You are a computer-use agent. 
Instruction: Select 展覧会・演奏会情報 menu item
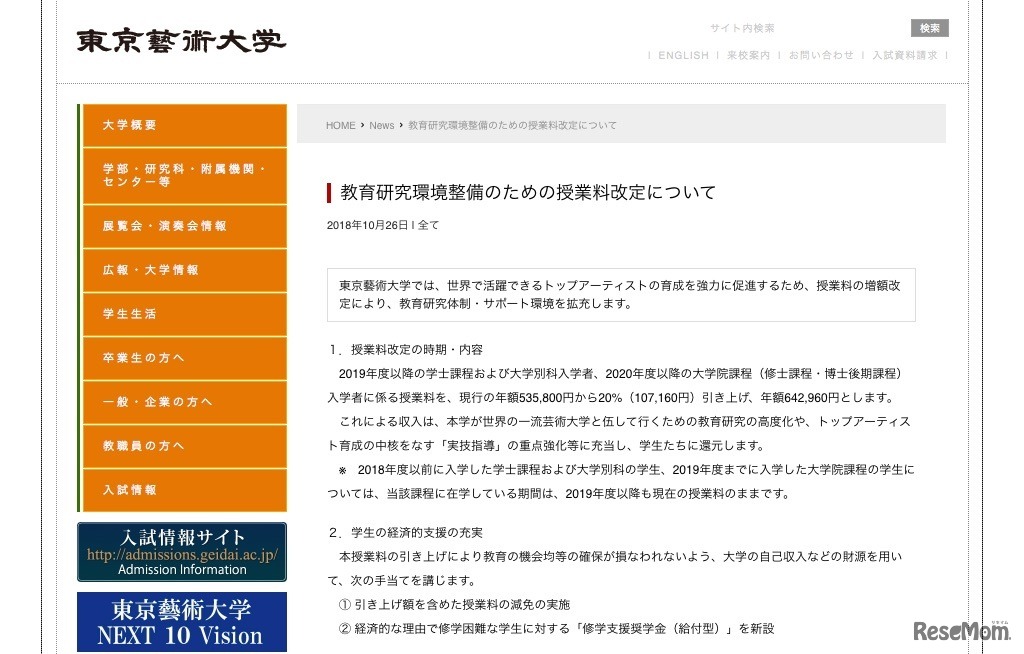pyautogui.click(x=185, y=226)
